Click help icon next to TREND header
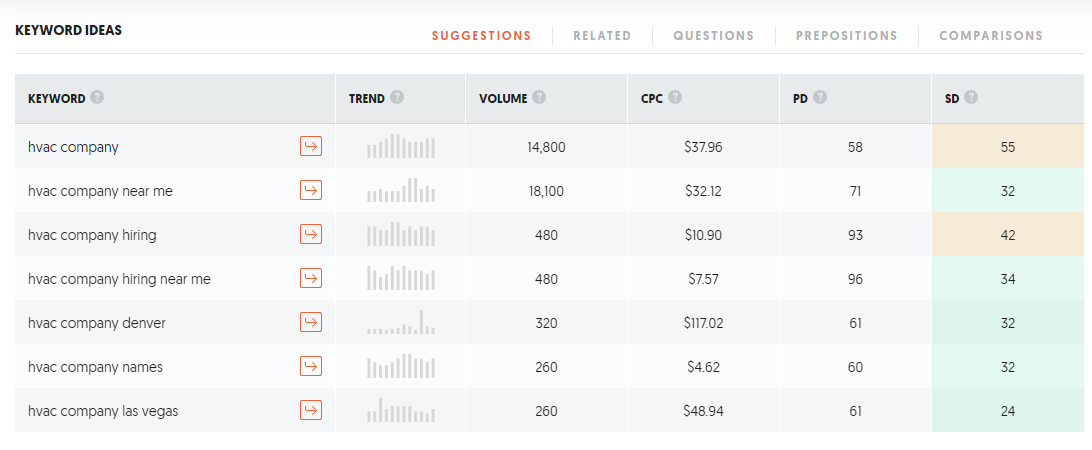 coord(397,98)
